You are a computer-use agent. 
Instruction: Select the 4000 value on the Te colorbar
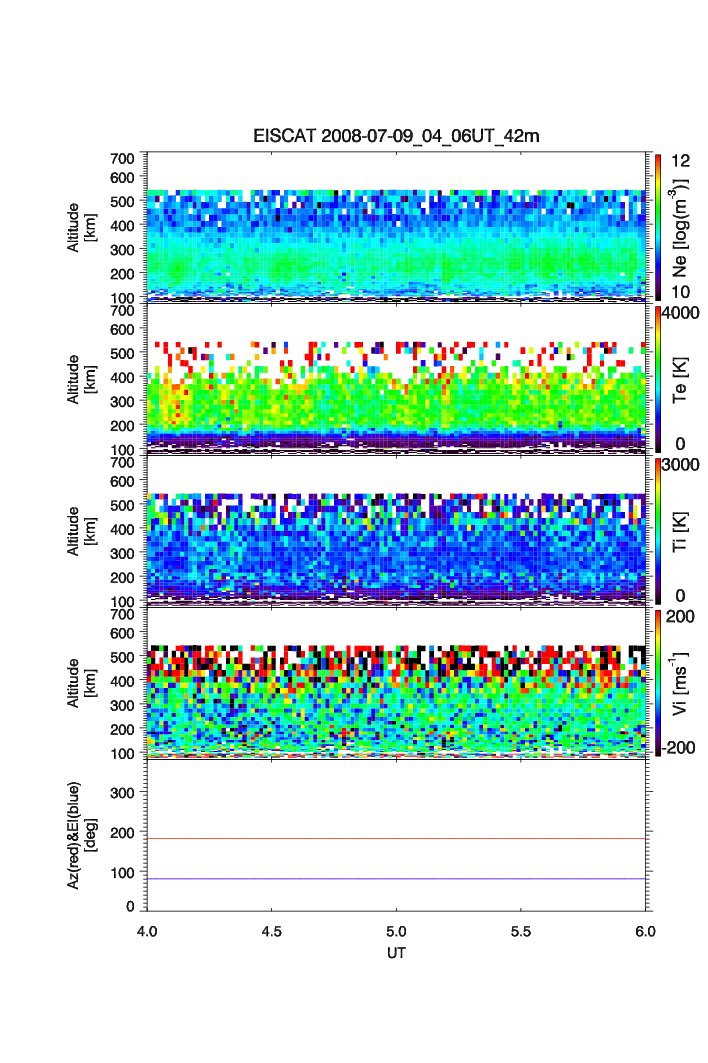pos(681,312)
